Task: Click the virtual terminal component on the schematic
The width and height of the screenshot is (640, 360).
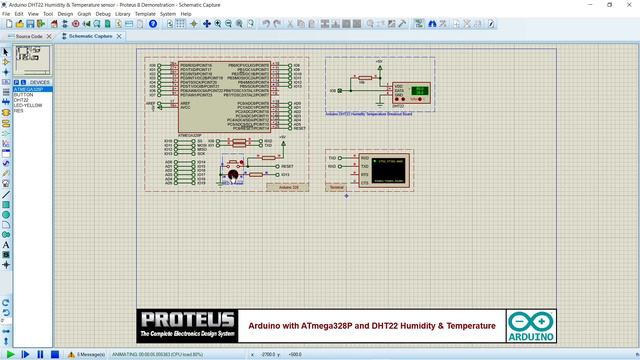Action: tap(384, 170)
